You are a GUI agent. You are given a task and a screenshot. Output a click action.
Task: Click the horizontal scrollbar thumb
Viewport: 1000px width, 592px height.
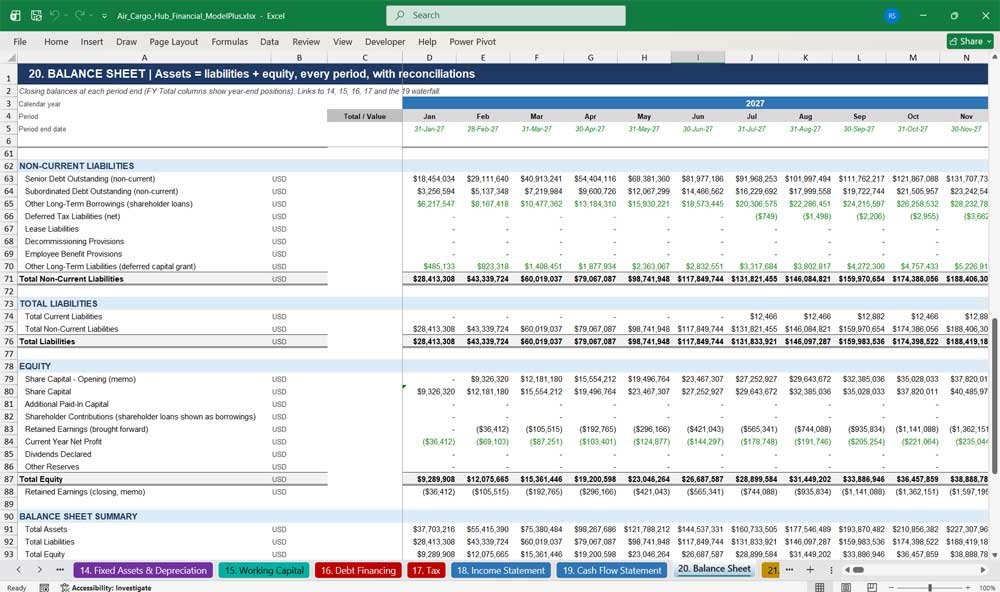coord(858,570)
